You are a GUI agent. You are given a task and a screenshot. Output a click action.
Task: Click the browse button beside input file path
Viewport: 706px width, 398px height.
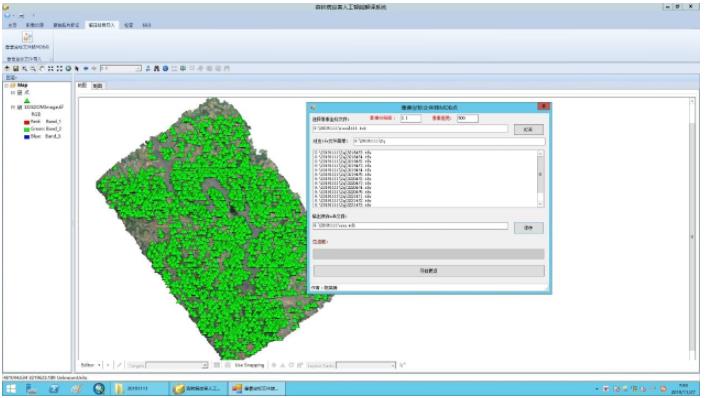click(x=529, y=130)
